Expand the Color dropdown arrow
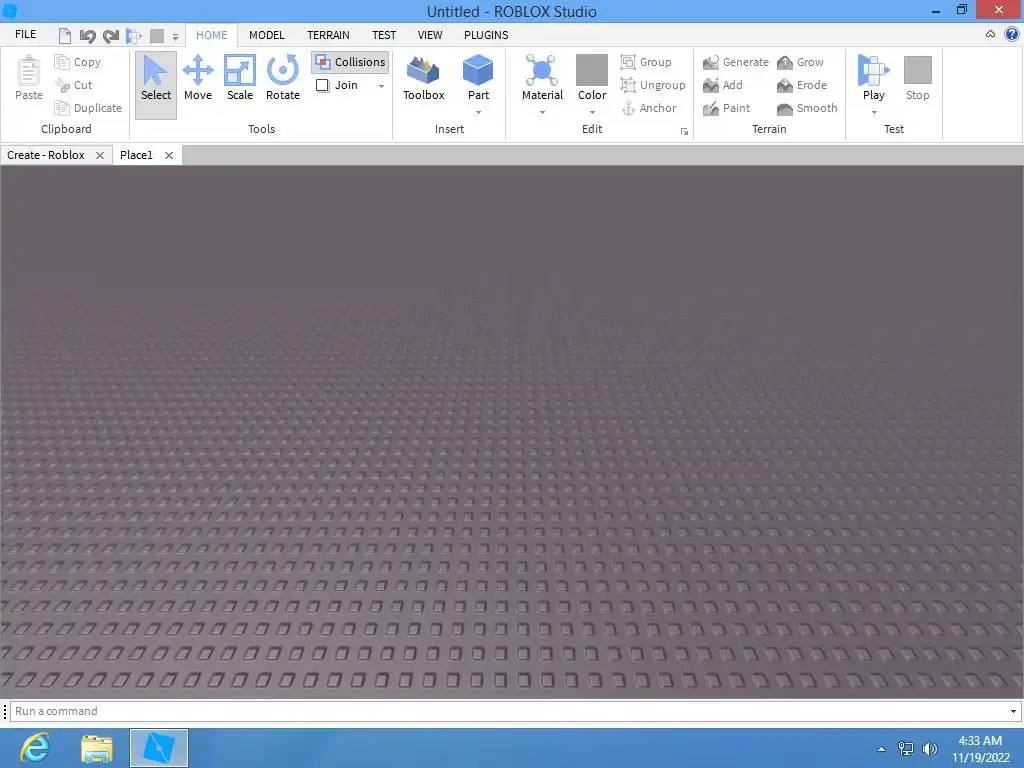1024x768 pixels. [592, 112]
